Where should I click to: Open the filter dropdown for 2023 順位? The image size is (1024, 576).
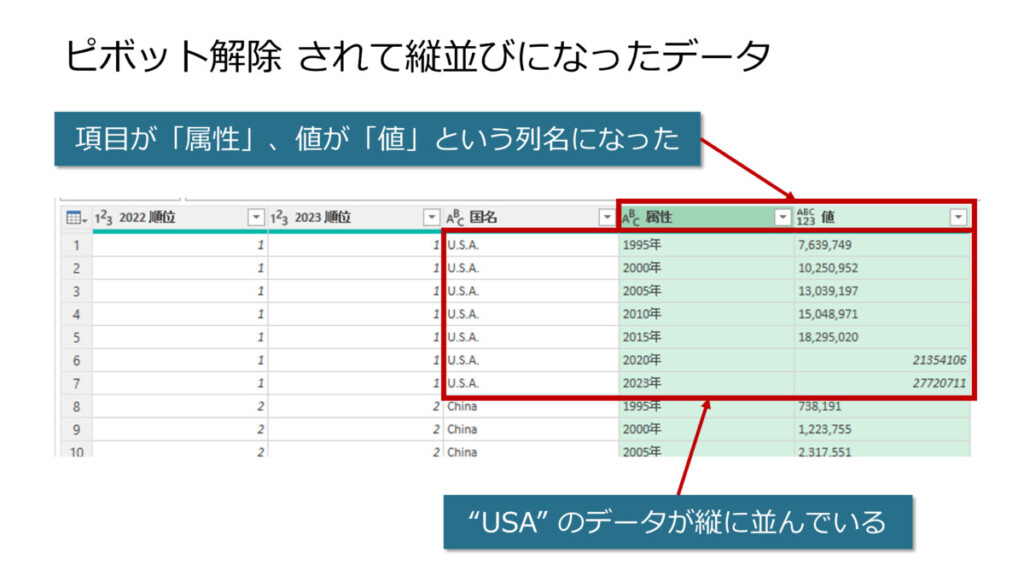coord(431,217)
